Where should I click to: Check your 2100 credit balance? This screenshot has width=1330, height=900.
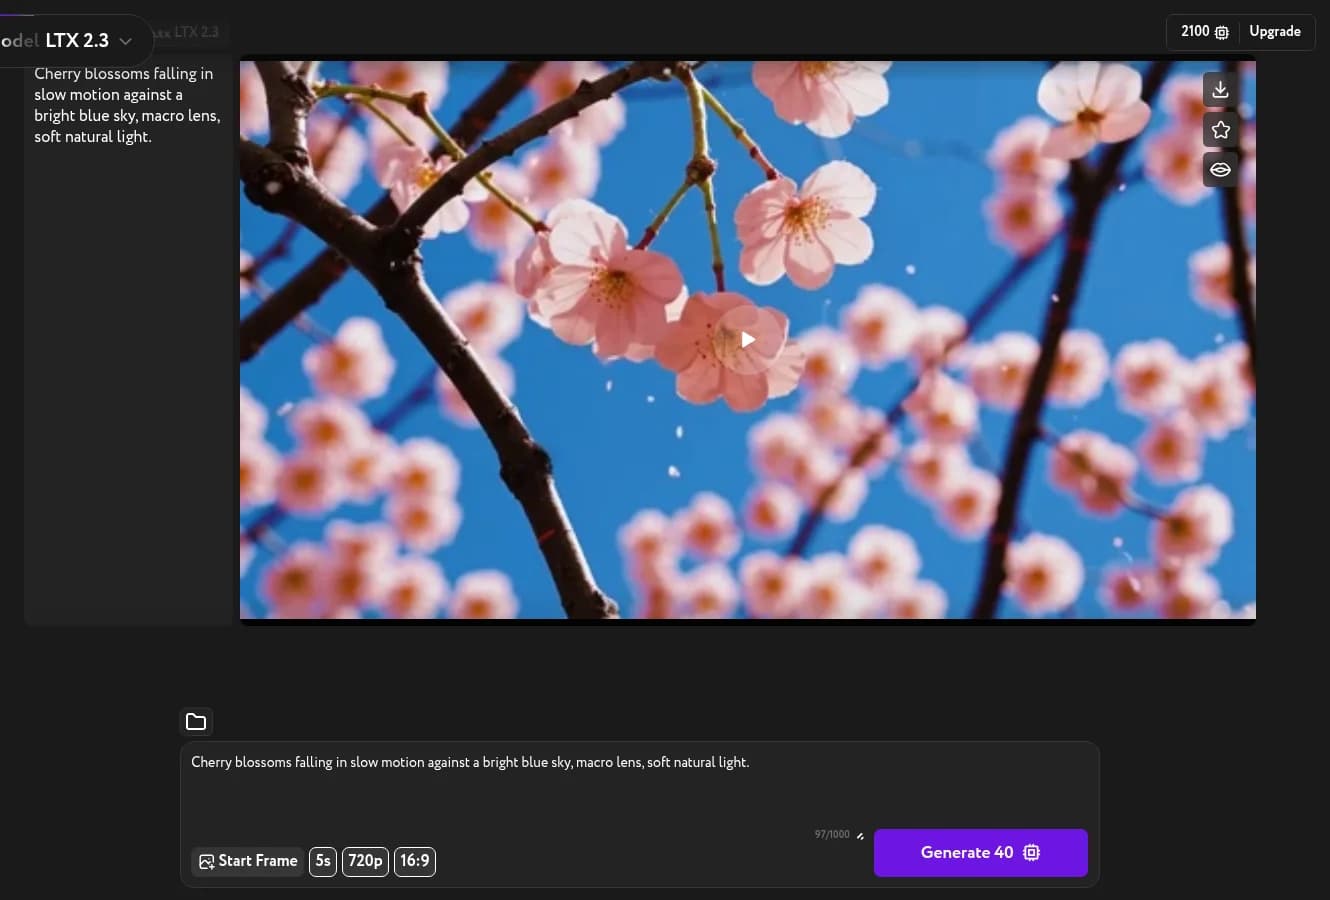(1196, 31)
